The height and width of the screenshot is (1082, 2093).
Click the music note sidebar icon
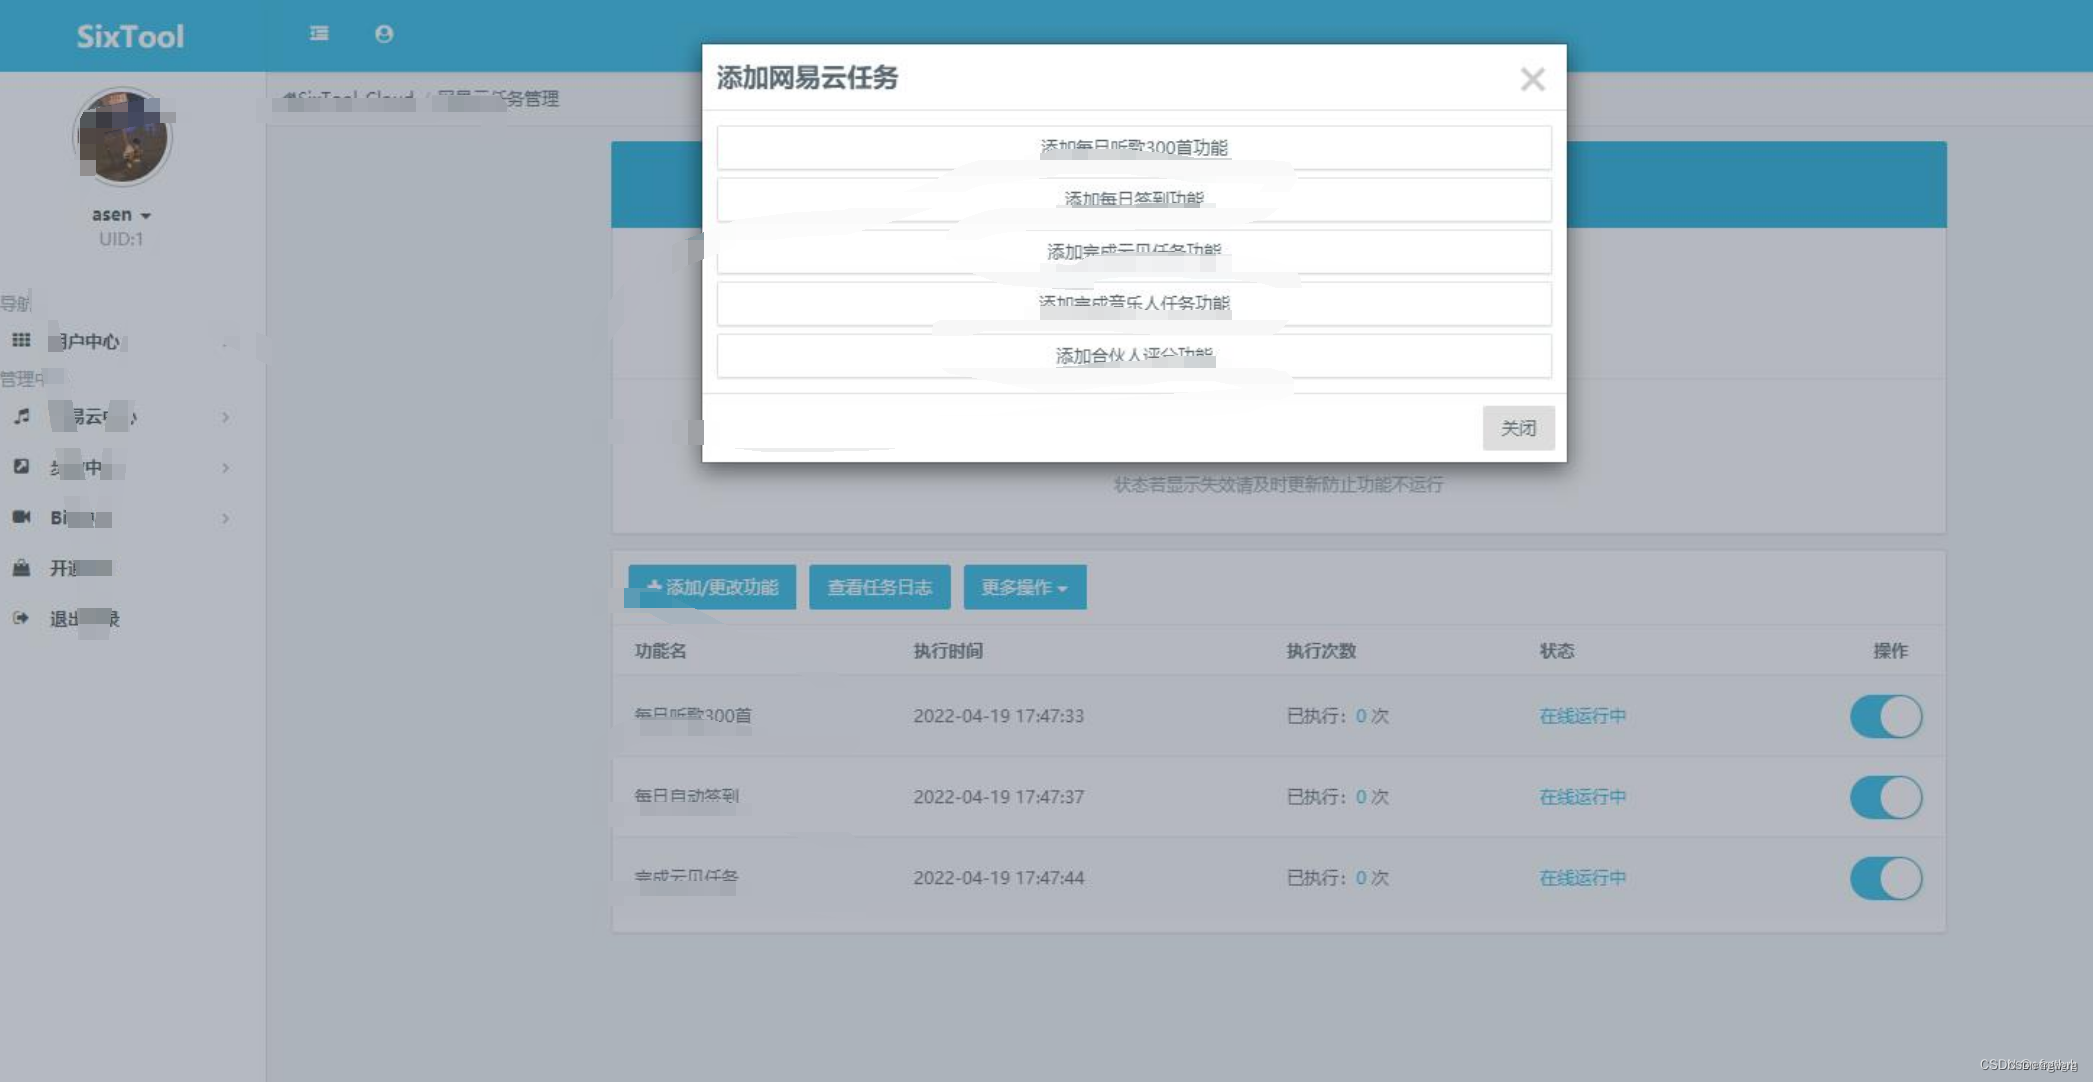tap(21, 416)
